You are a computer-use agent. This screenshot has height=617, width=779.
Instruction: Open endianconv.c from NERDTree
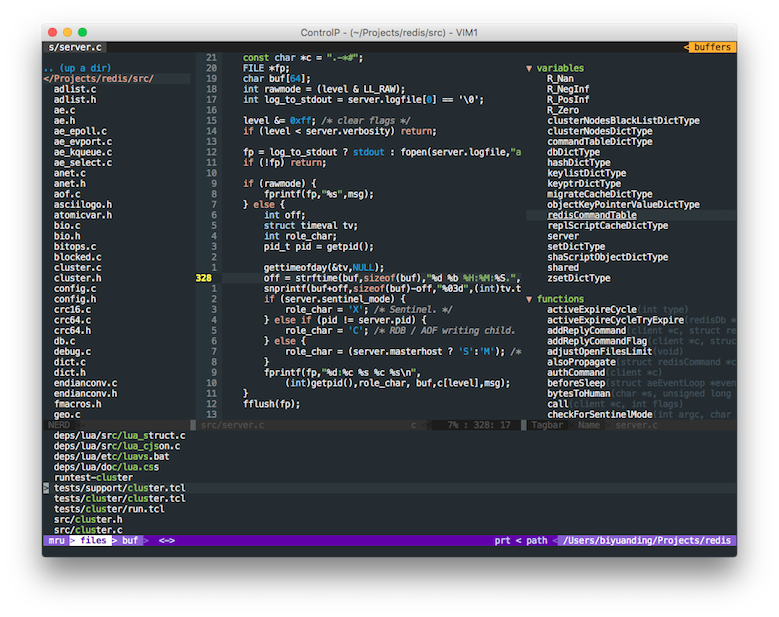(85, 383)
